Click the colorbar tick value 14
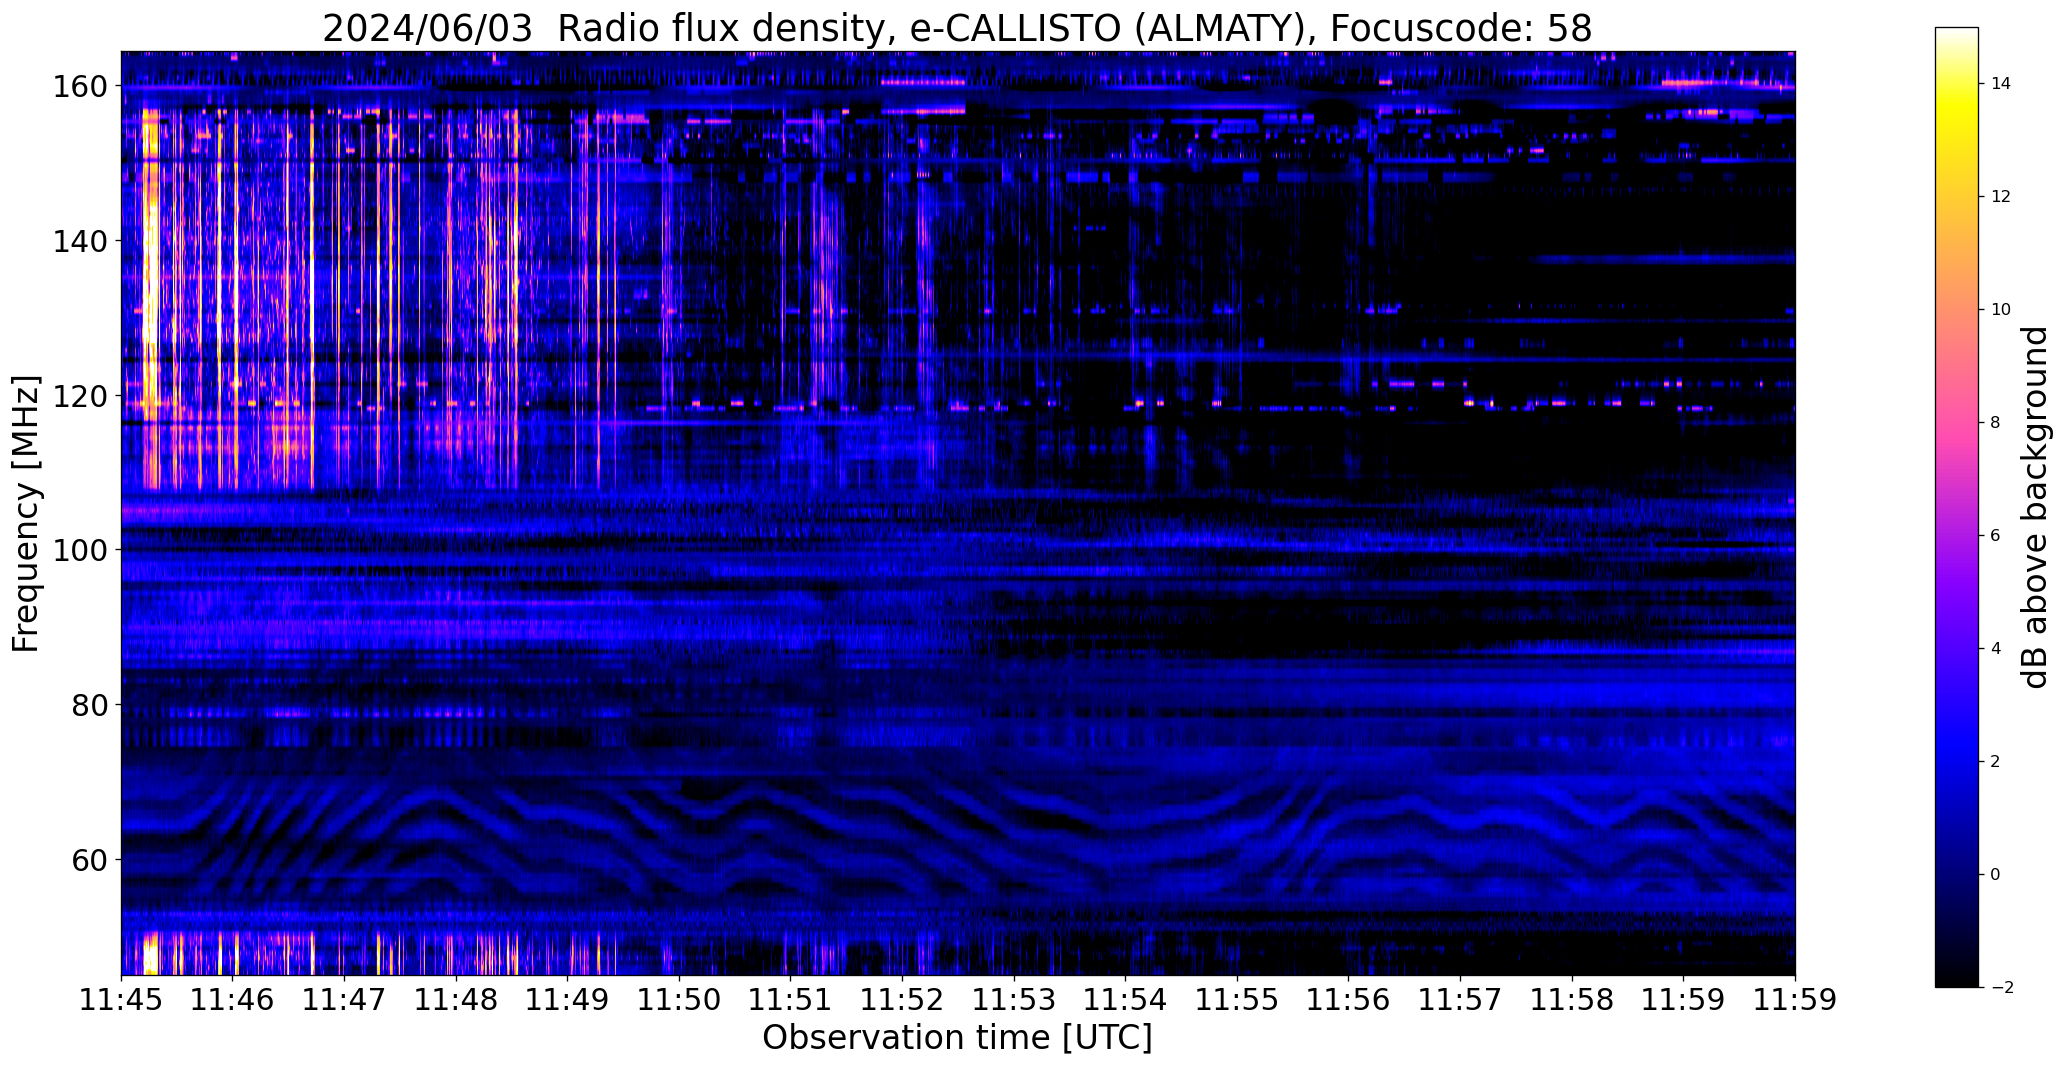 point(2001,84)
